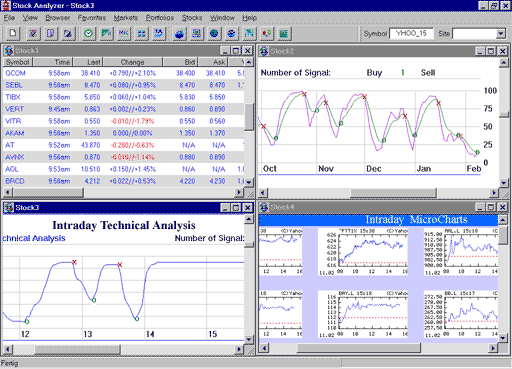The width and height of the screenshot is (512, 369).
Task: Click the second toolbar icon with crossed colored lines
Action: tap(33, 33)
